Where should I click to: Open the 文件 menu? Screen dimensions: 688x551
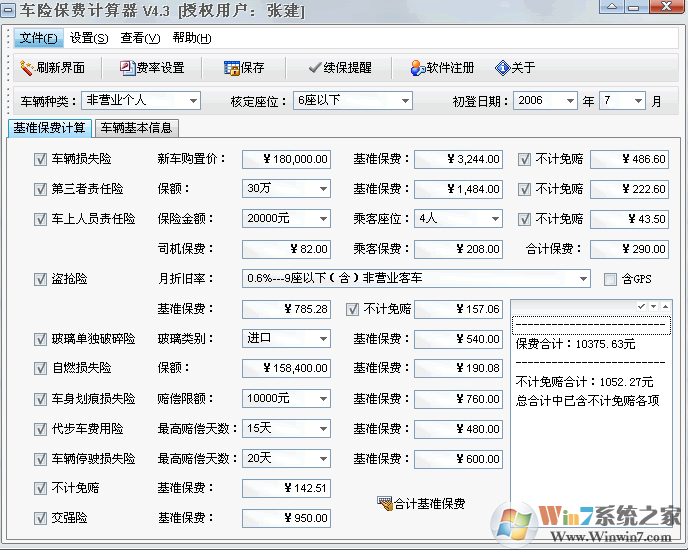tap(38, 38)
